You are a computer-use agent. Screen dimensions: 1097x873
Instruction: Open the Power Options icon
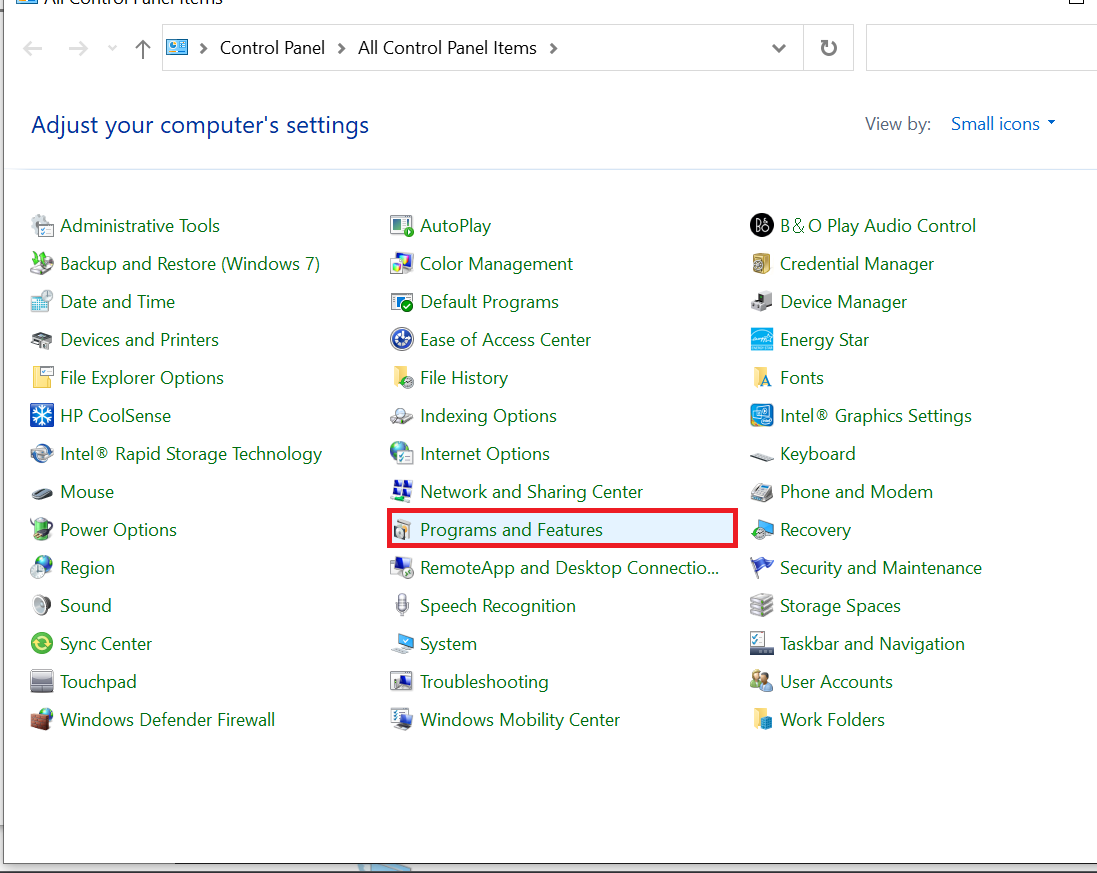coord(42,530)
